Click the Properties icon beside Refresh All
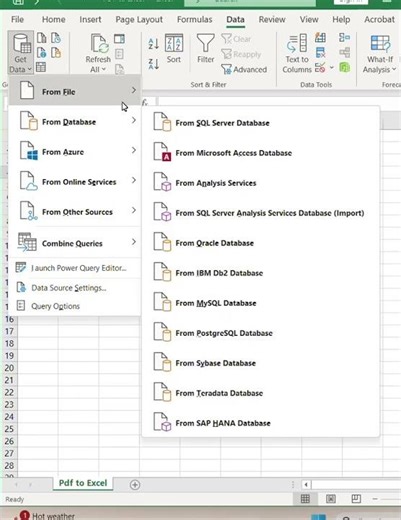The image size is (401, 520). click(x=119, y=54)
